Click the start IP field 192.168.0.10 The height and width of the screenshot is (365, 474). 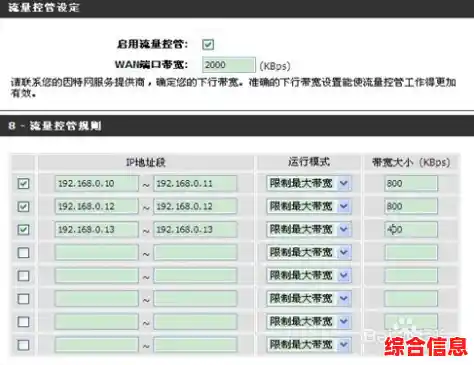point(97,183)
